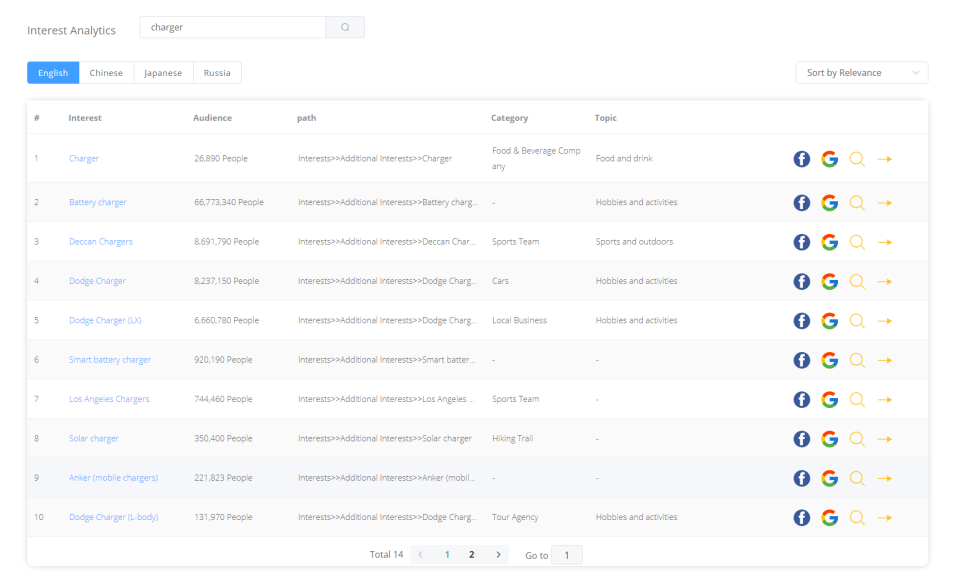Select the English language tab

pos(53,73)
